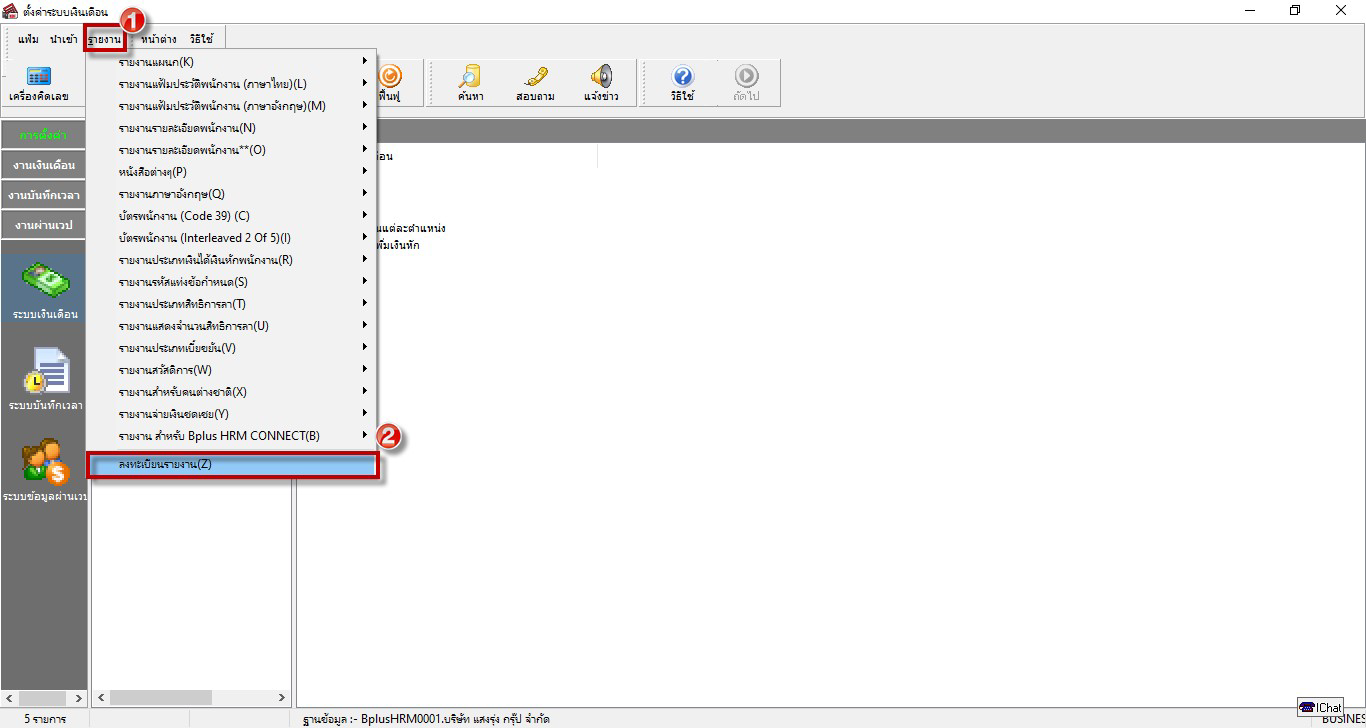Click the horizontal scrollbar right arrow in tree panel

tap(282, 697)
